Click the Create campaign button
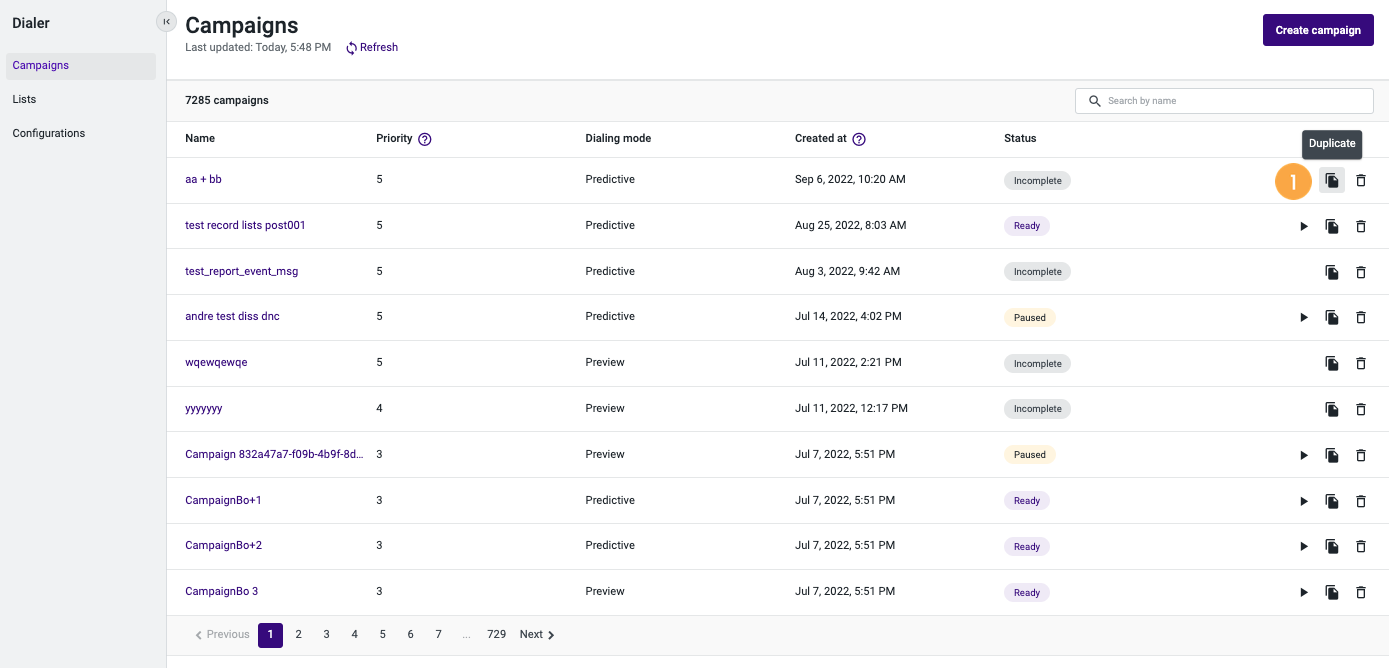 point(1317,29)
